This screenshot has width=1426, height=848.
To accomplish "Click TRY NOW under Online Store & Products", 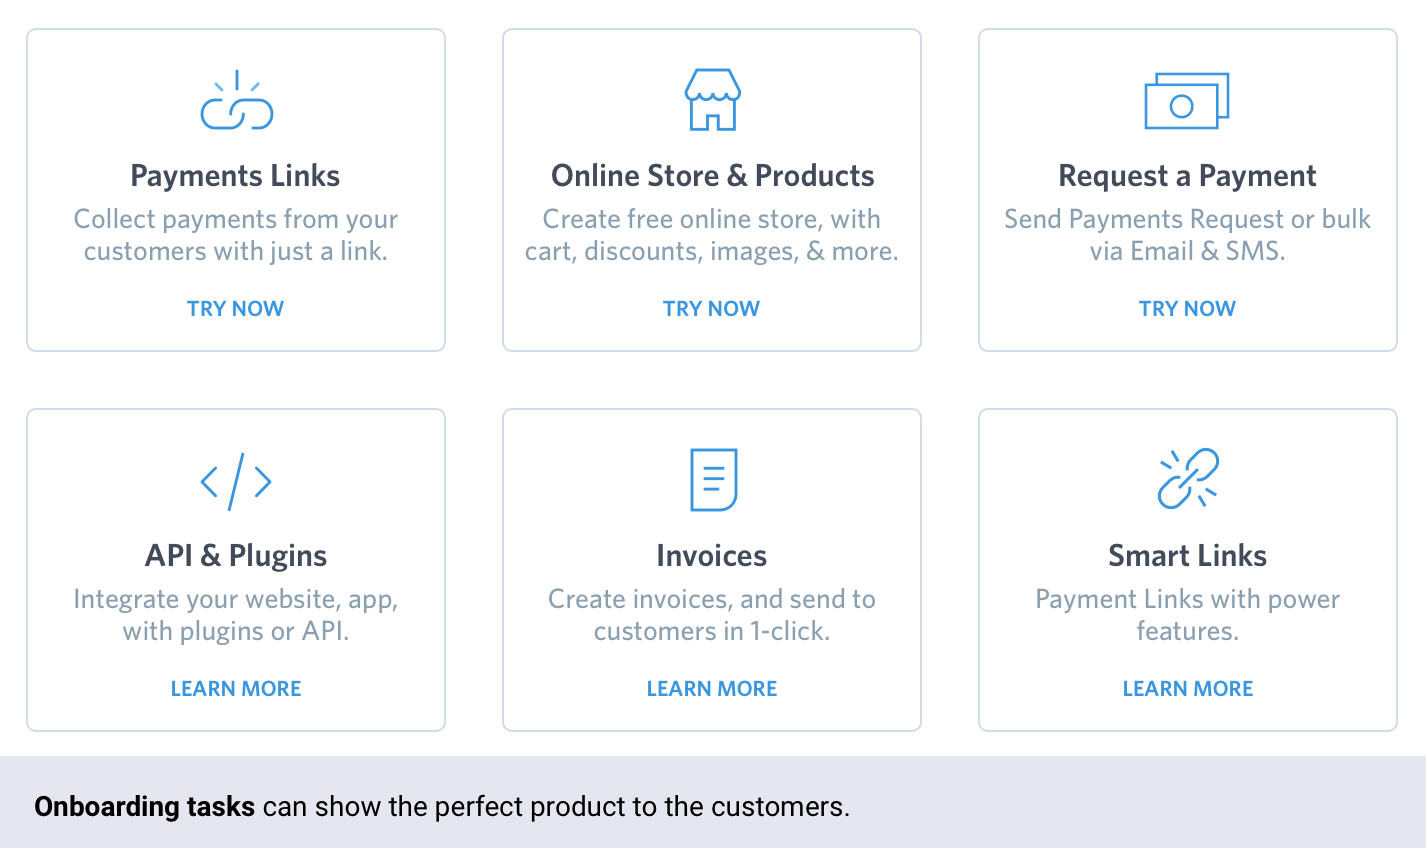I will [x=711, y=308].
